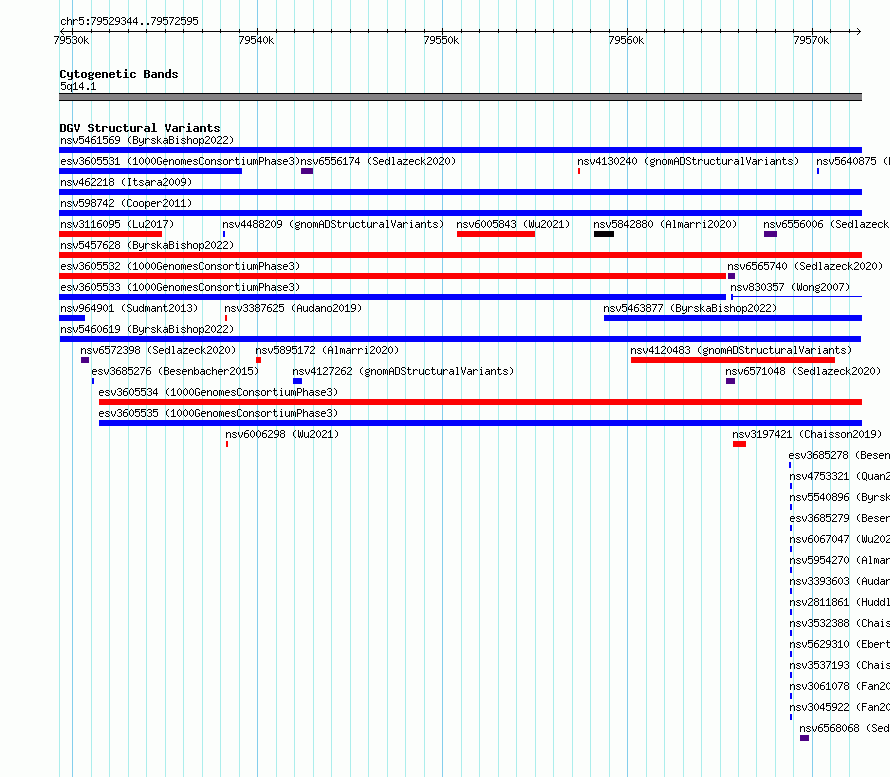Open the nsv5629310 variant label
Viewport: 890px width, 777px height.
click(839, 644)
